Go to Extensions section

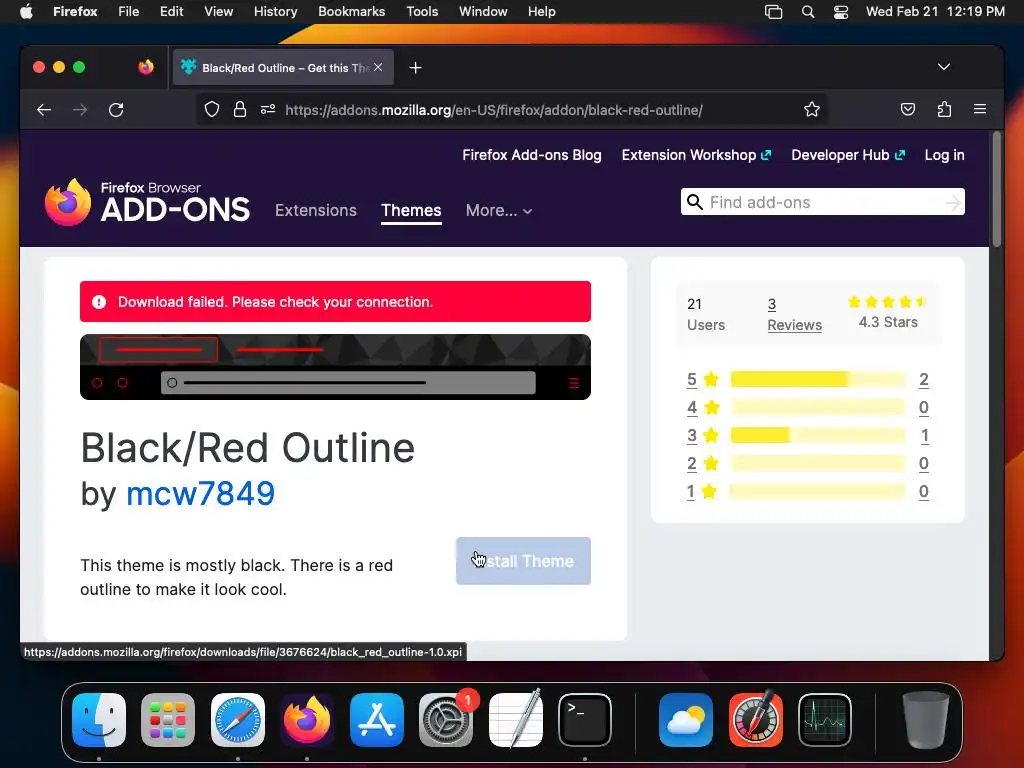tap(316, 210)
